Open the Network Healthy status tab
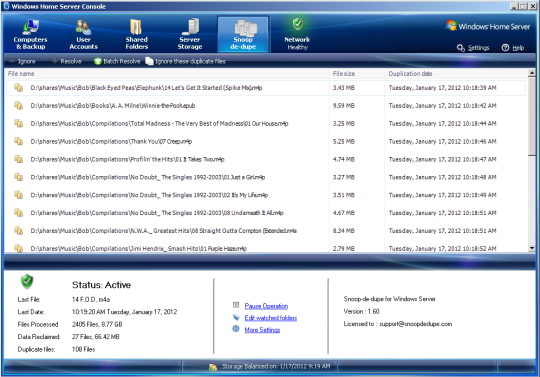This screenshot has height=377, width=540. (x=297, y=35)
